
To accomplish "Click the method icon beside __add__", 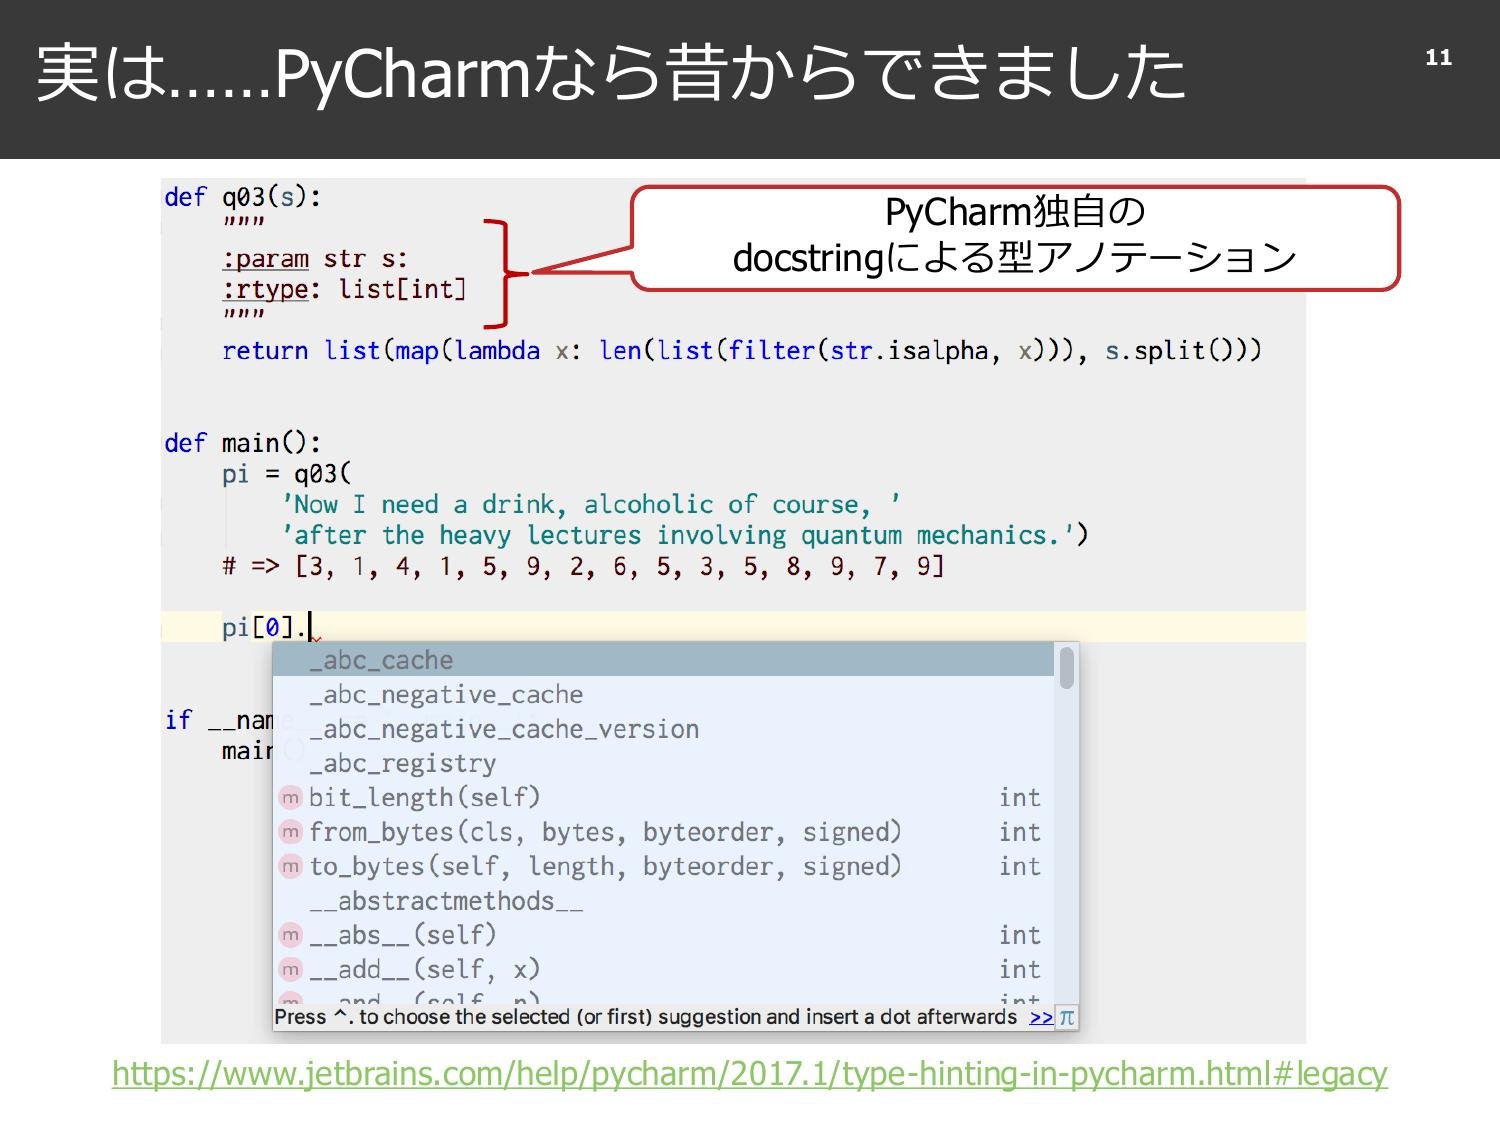I will tap(290, 968).
